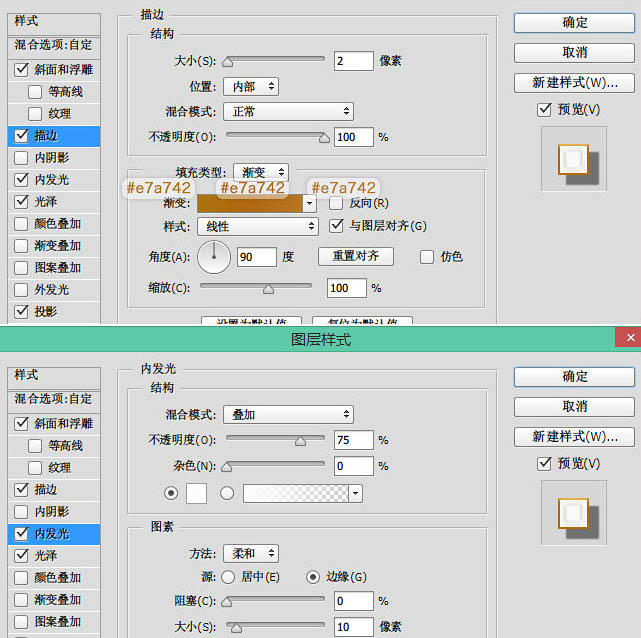This screenshot has height=638, width=641.
Task: Click 重置对齐 button
Action: click(356, 257)
